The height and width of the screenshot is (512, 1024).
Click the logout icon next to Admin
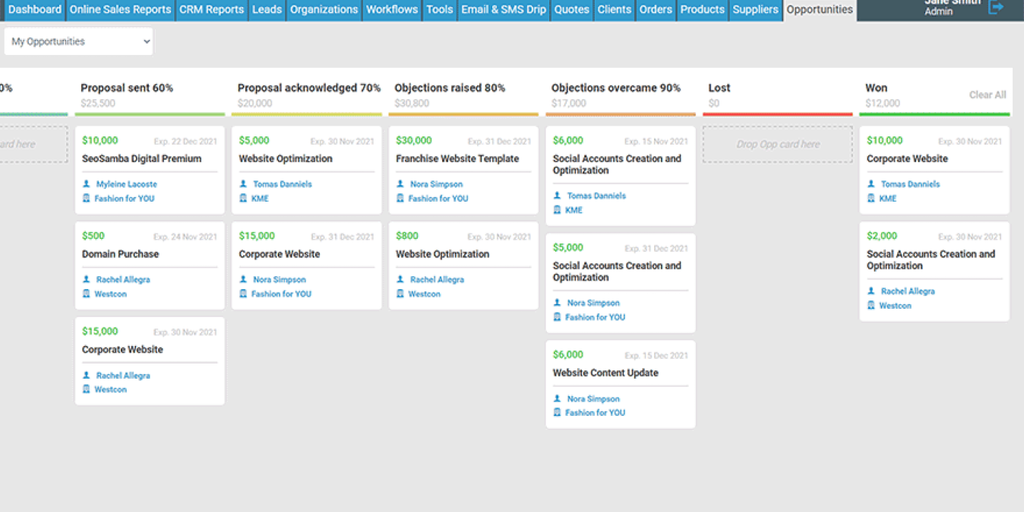[996, 7]
